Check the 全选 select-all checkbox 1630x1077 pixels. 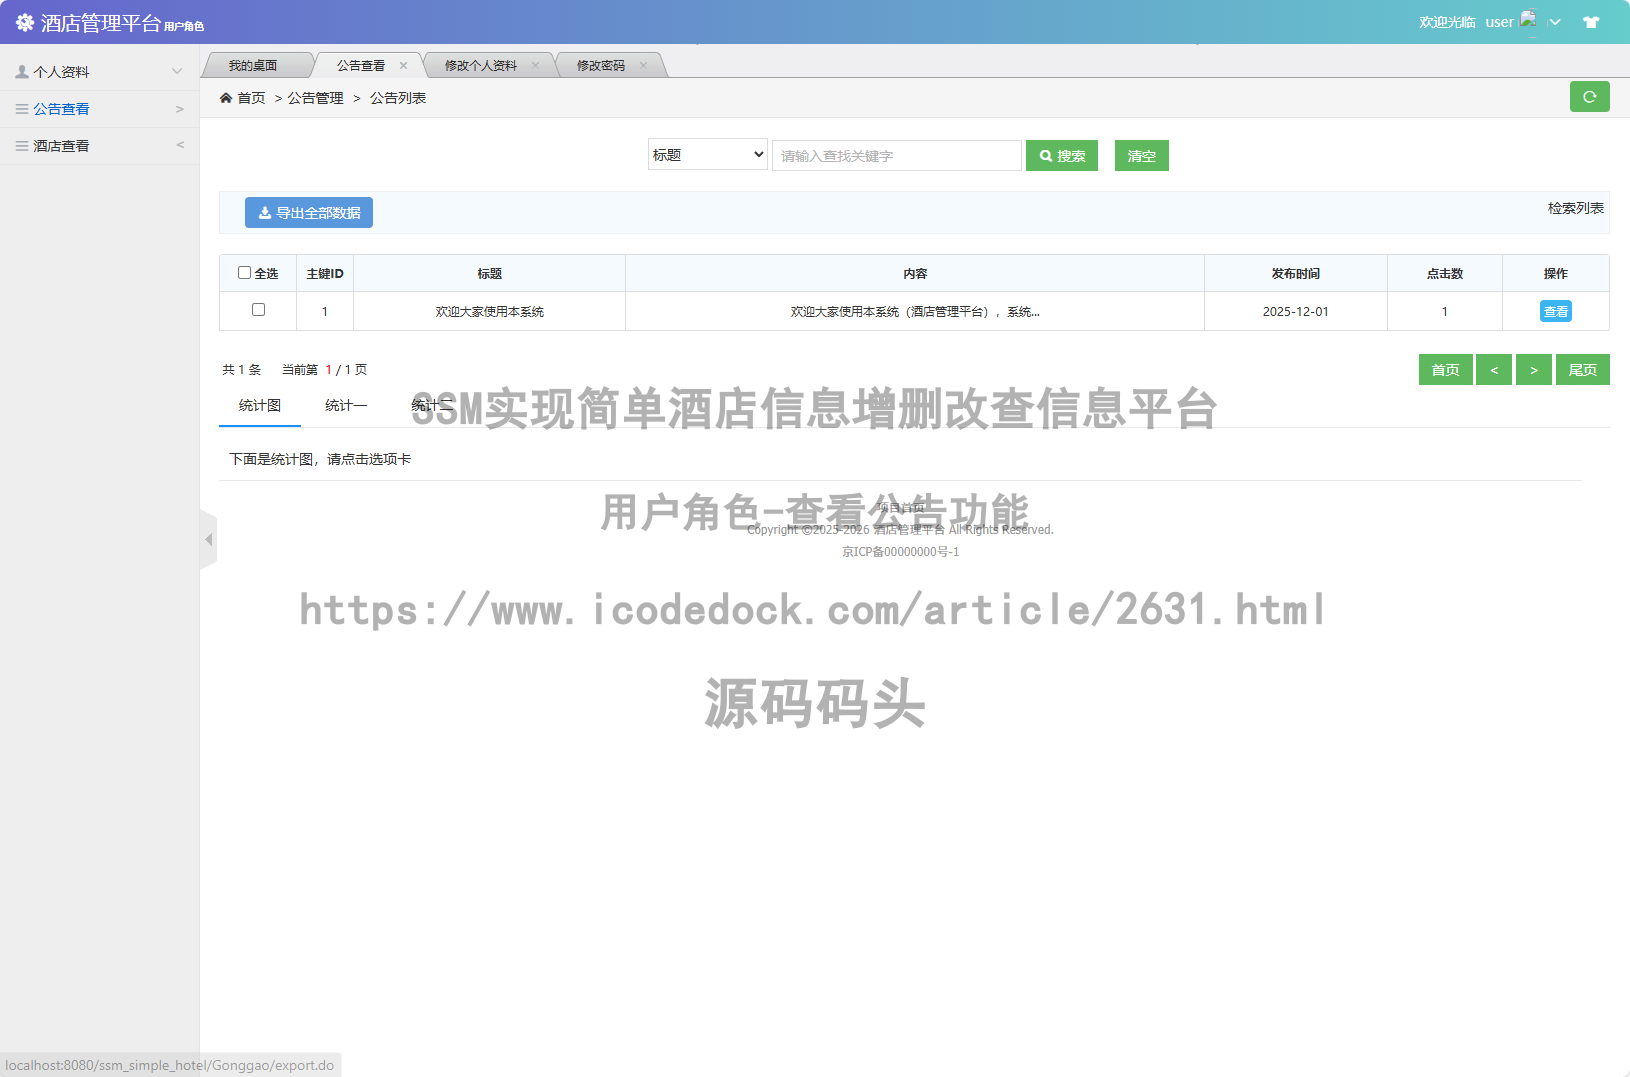(x=245, y=271)
